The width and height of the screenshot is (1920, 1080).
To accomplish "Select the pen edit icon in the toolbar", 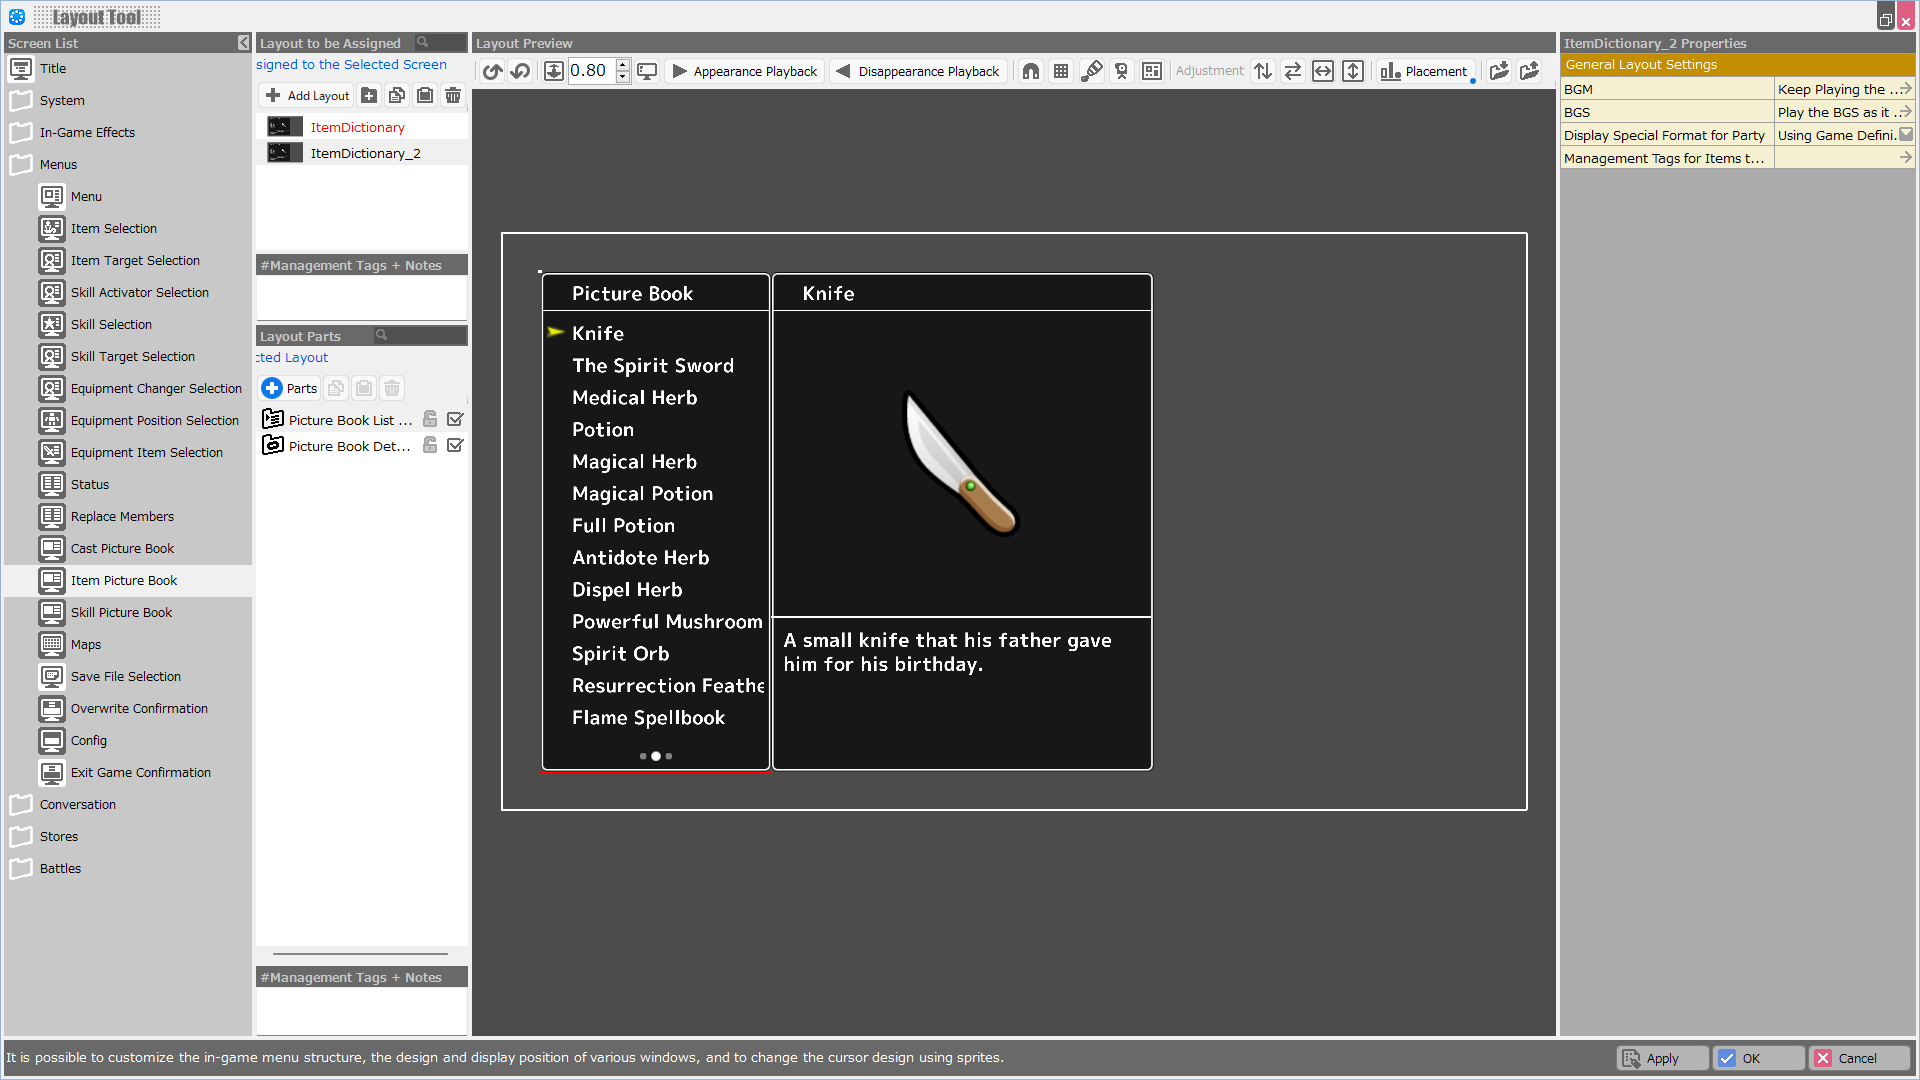I will point(1091,70).
